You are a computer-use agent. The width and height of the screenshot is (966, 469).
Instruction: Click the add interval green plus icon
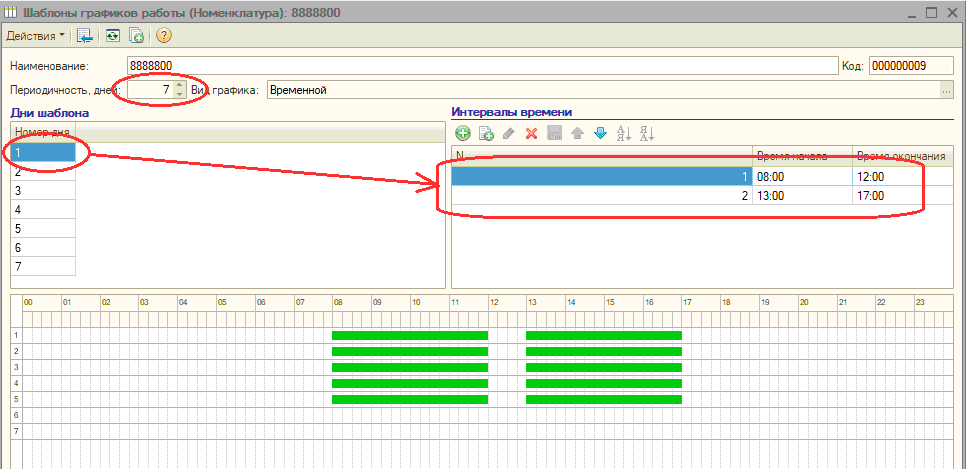(462, 134)
